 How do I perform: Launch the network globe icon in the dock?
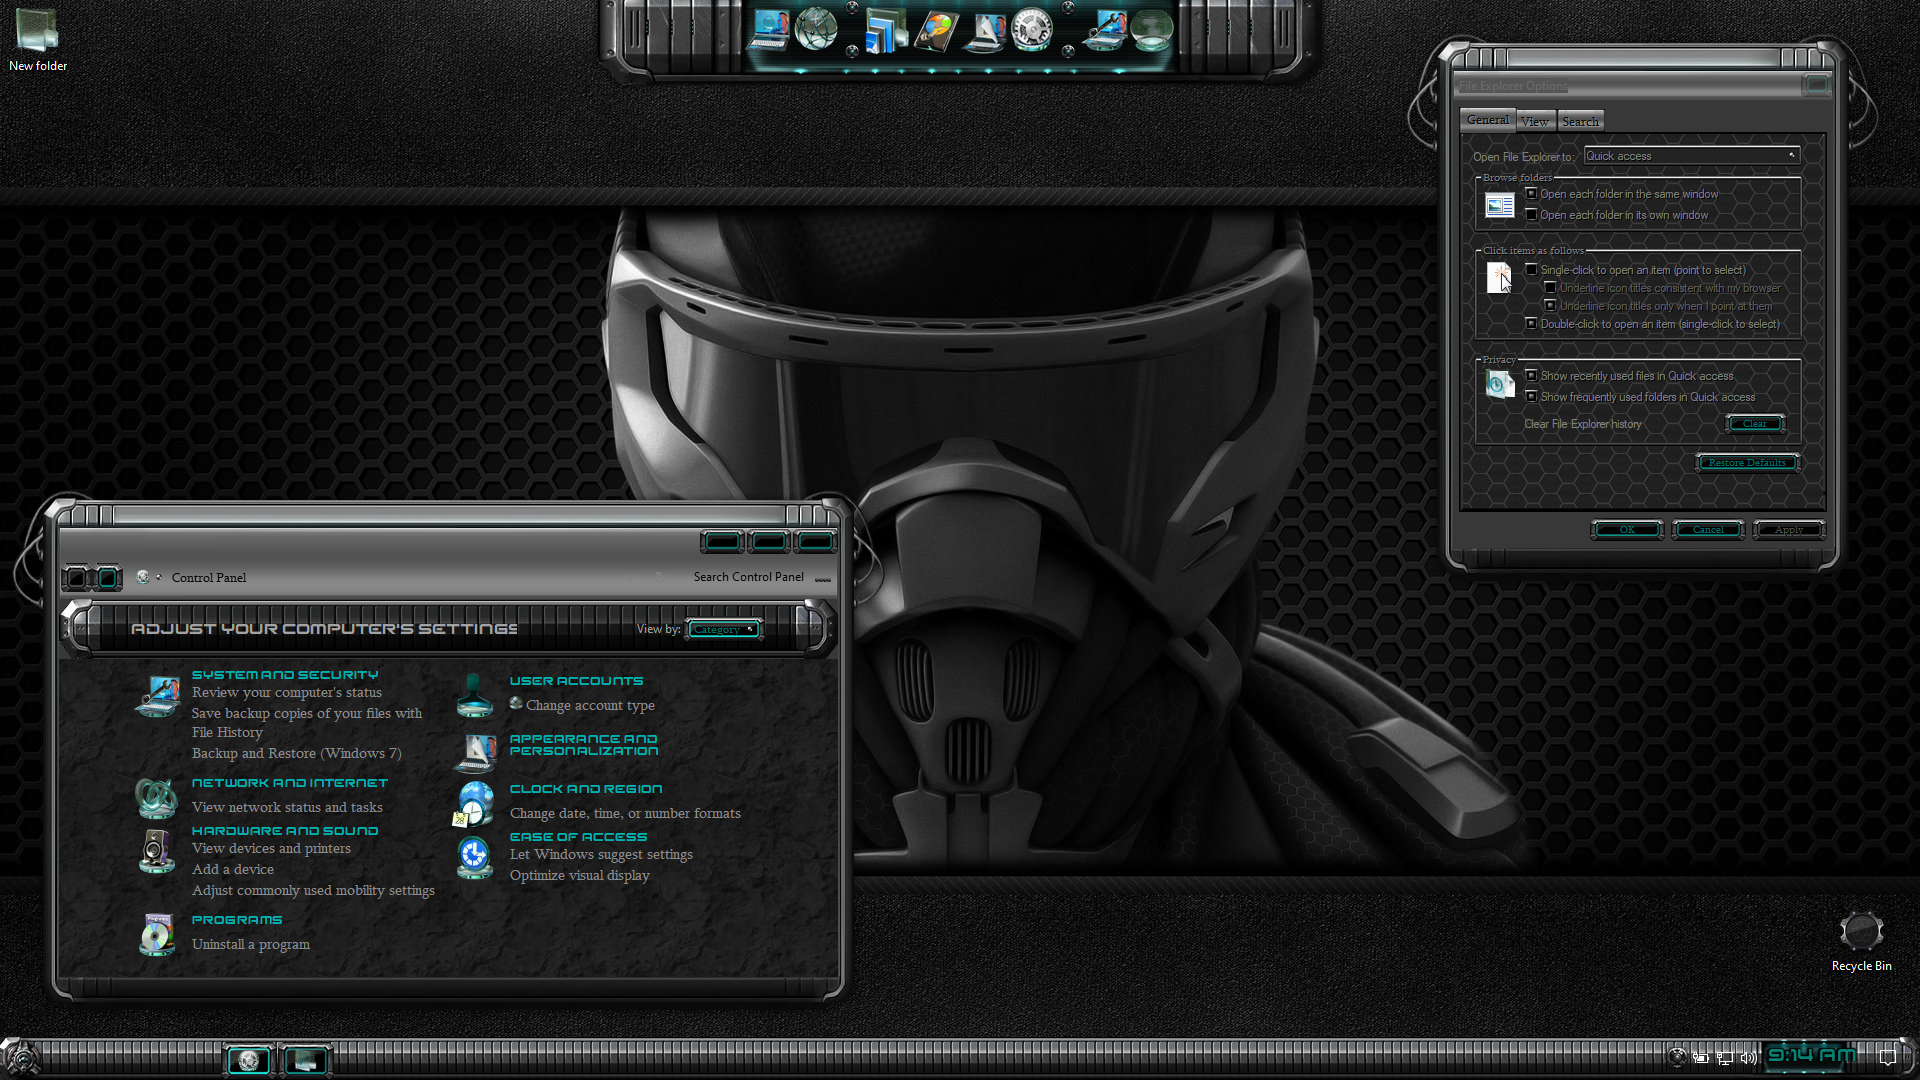[x=816, y=29]
